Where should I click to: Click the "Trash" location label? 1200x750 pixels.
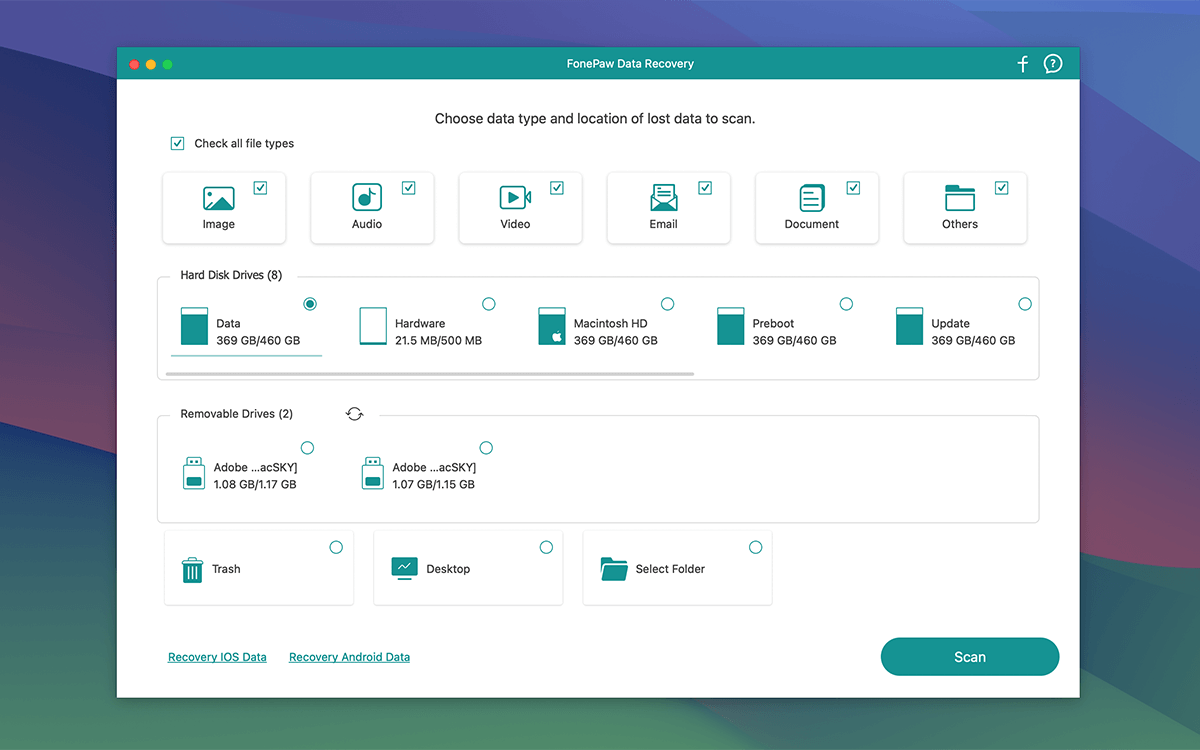[x=226, y=569]
